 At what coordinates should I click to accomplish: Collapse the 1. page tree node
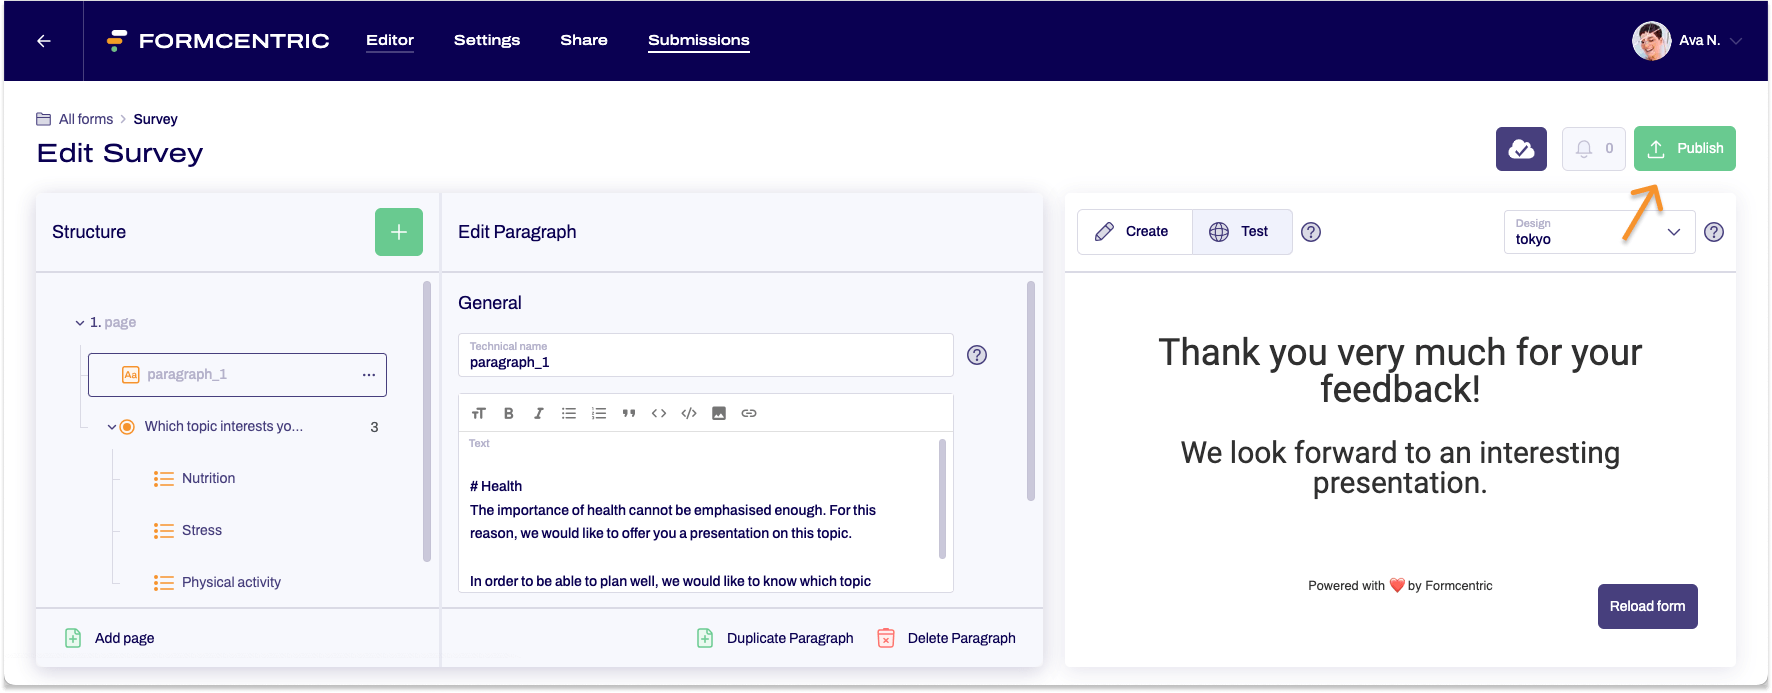point(80,323)
